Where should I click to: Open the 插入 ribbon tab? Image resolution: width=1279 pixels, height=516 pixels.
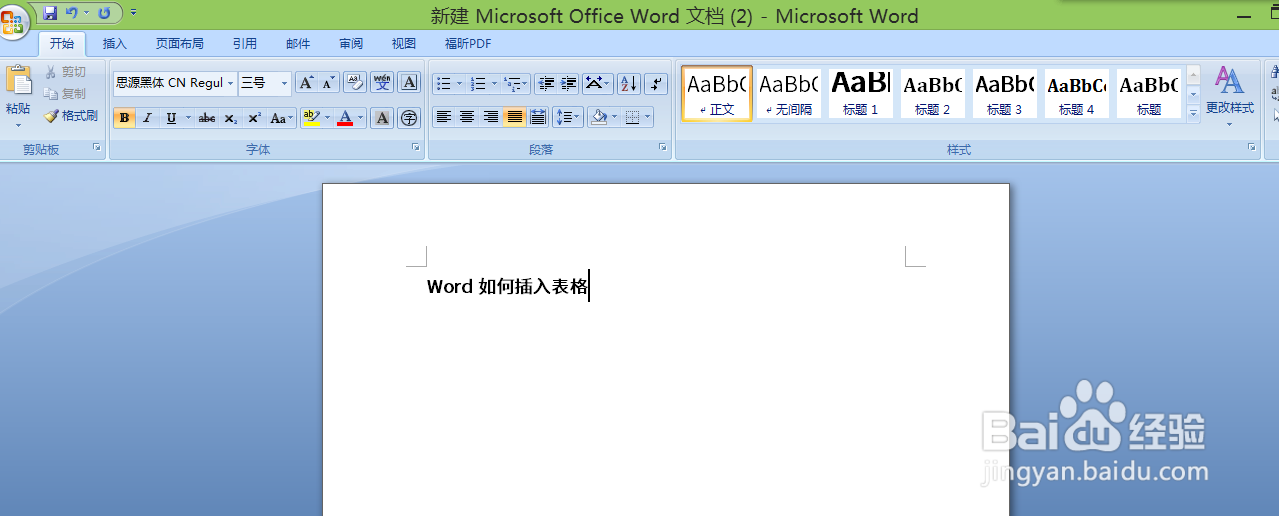coord(115,44)
